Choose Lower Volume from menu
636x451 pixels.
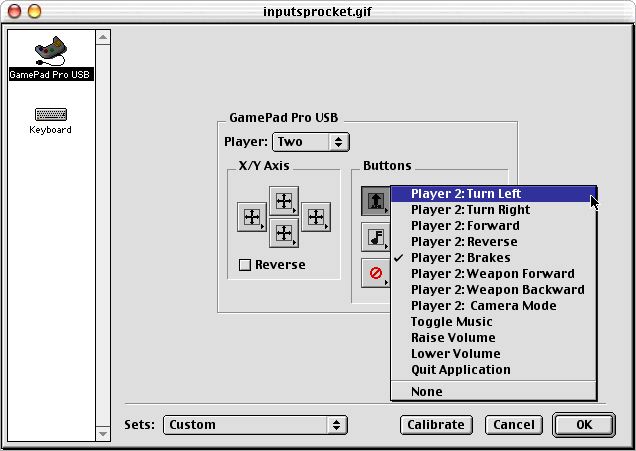pyautogui.click(x=493, y=354)
